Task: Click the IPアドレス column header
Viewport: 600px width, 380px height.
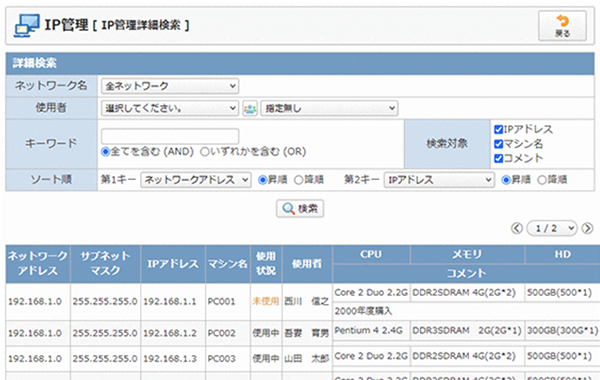Action: pos(173,264)
